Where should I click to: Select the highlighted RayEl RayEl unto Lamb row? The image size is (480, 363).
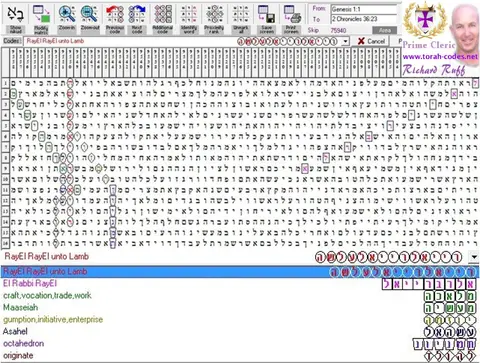(x=239, y=272)
